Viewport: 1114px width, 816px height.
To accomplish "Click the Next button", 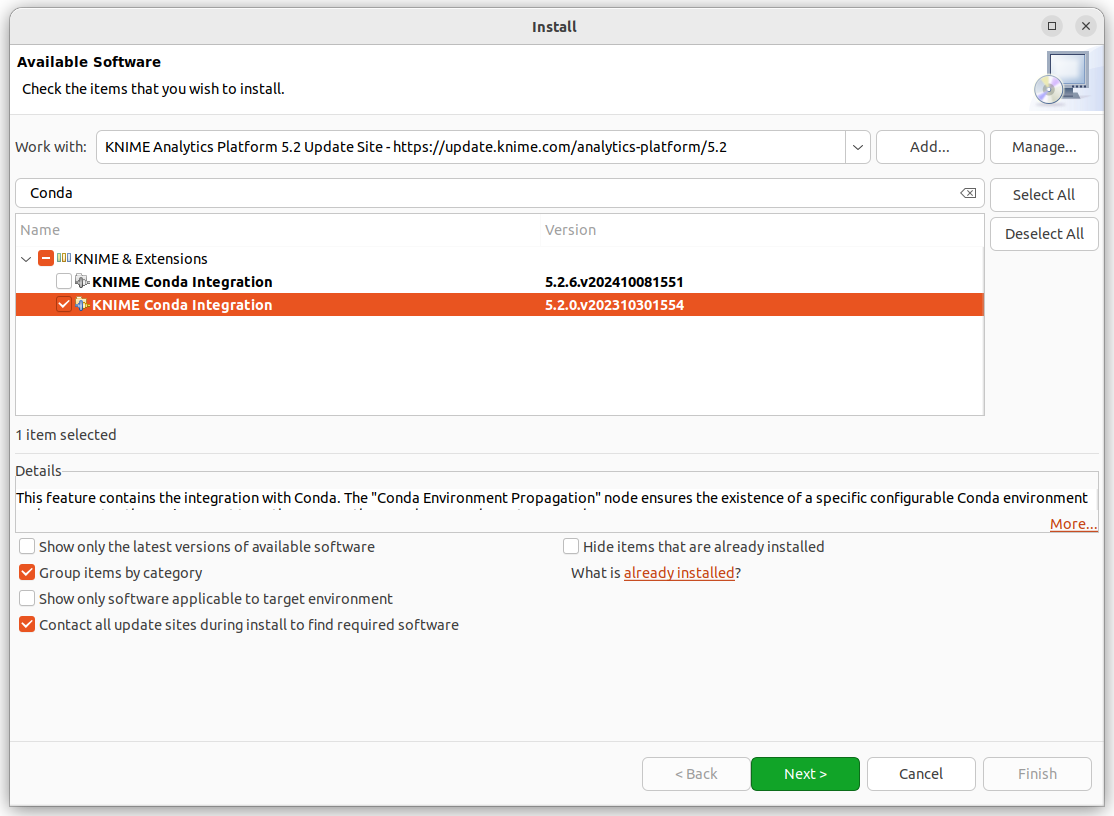I will [x=805, y=774].
